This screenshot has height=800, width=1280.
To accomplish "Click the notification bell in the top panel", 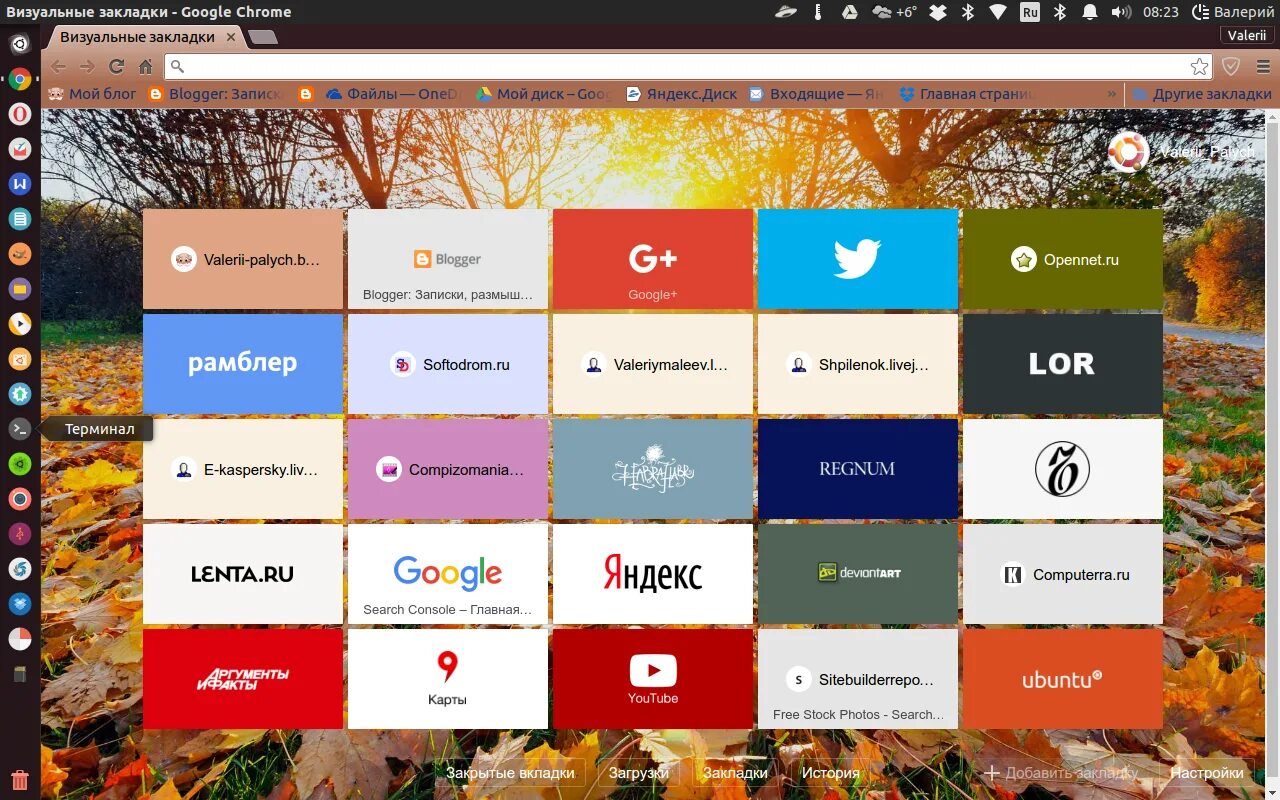I will (x=1090, y=12).
